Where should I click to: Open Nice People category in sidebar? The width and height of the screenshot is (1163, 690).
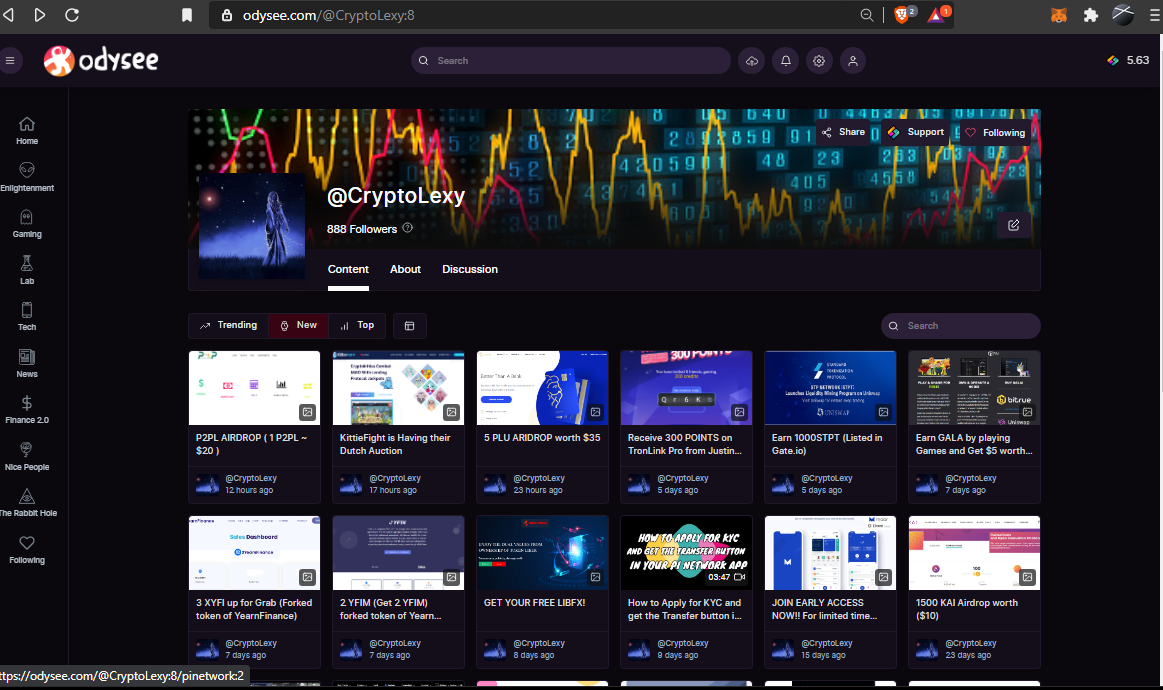pos(27,457)
